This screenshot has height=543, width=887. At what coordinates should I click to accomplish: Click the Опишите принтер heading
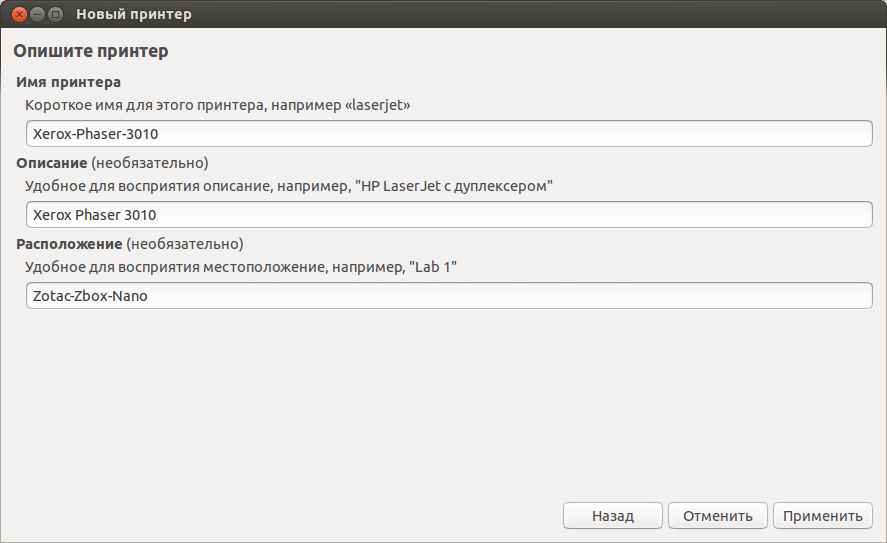coord(90,50)
